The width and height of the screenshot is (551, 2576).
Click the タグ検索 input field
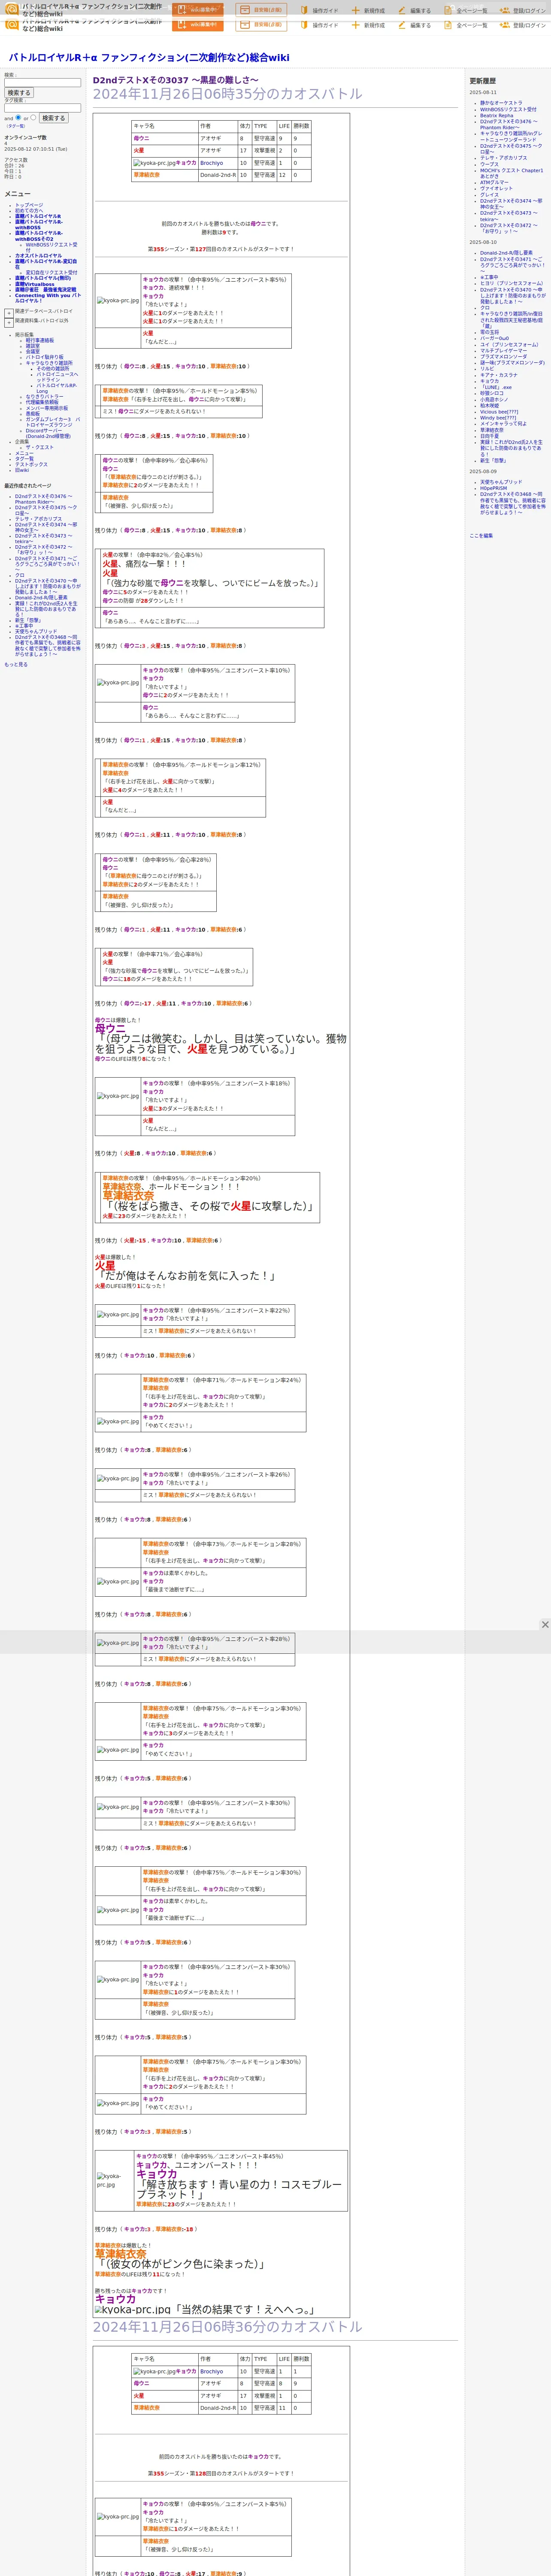42,108
